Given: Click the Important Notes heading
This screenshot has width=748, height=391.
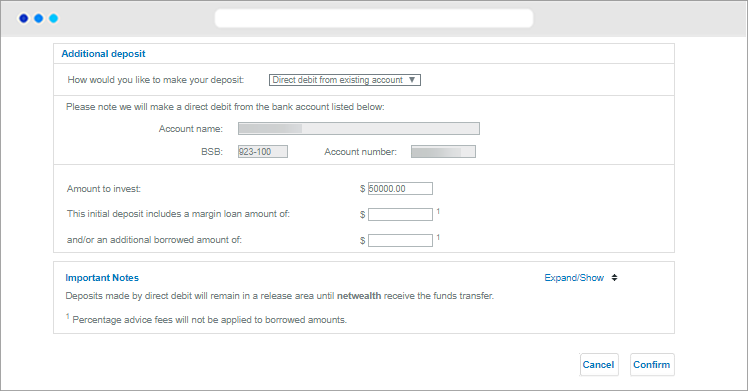Looking at the screenshot, I should (x=102, y=278).
